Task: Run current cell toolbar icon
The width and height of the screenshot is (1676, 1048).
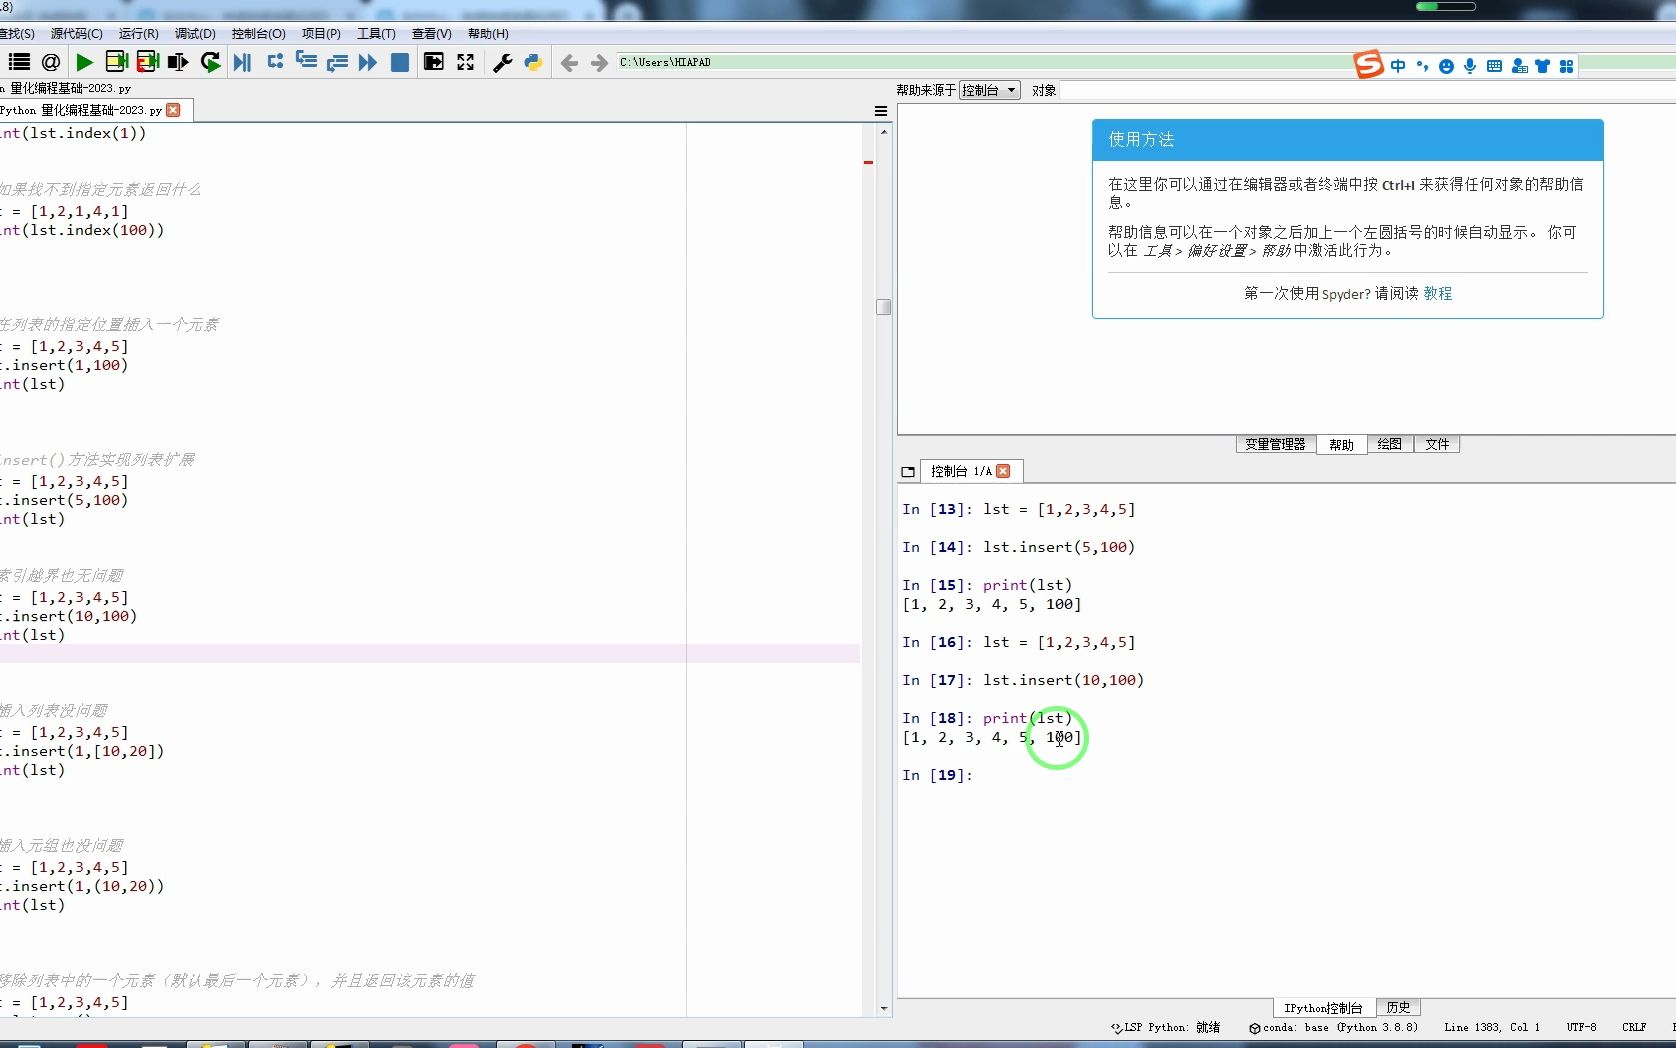Action: tap(116, 62)
